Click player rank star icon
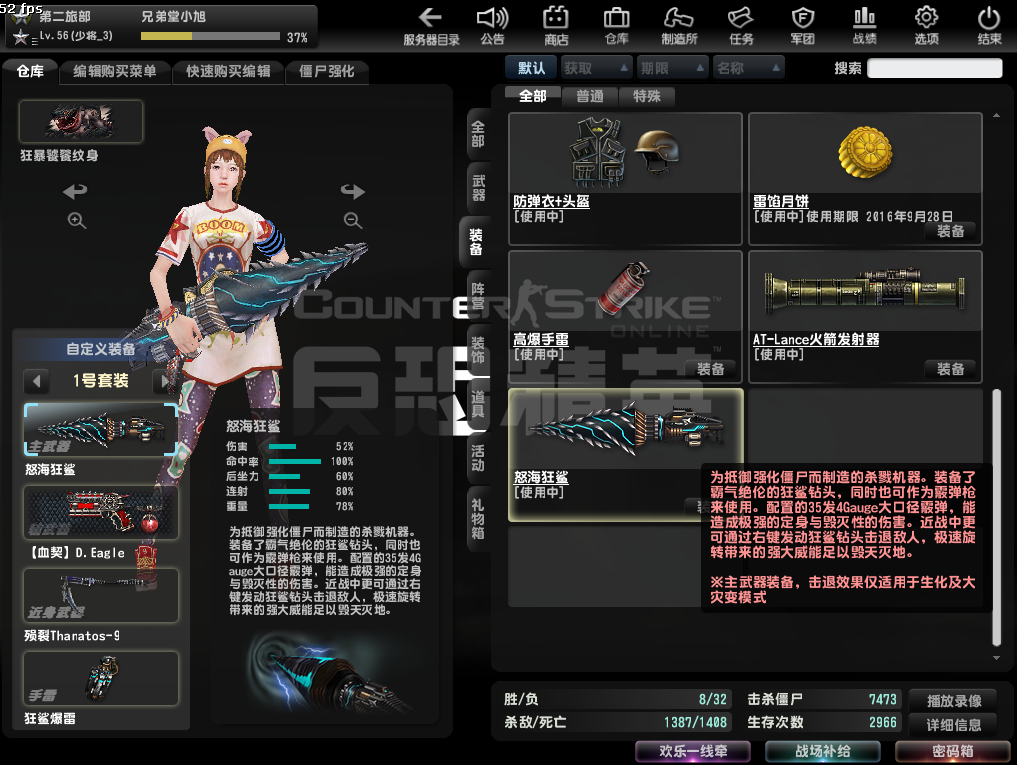The image size is (1017, 765). (x=21, y=37)
